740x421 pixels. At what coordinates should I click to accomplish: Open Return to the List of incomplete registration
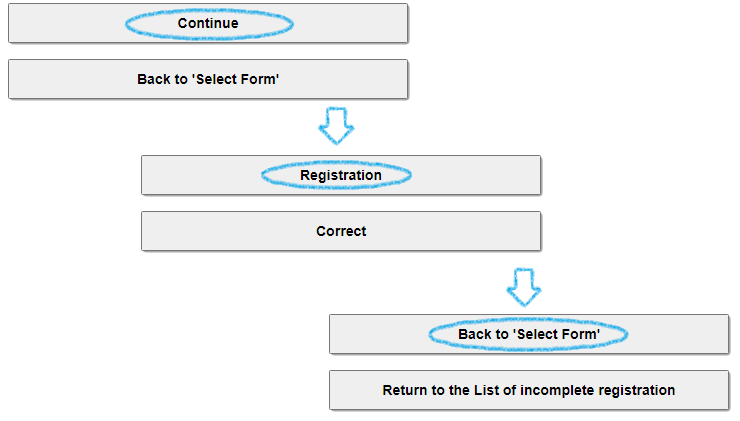529,390
